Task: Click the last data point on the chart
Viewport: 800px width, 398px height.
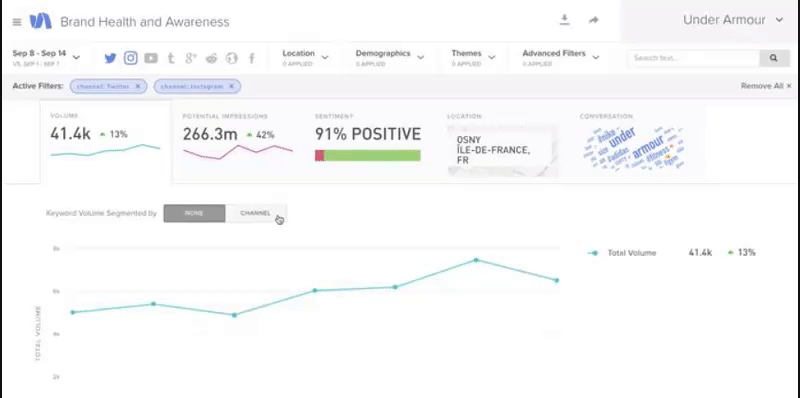Action: click(x=557, y=281)
